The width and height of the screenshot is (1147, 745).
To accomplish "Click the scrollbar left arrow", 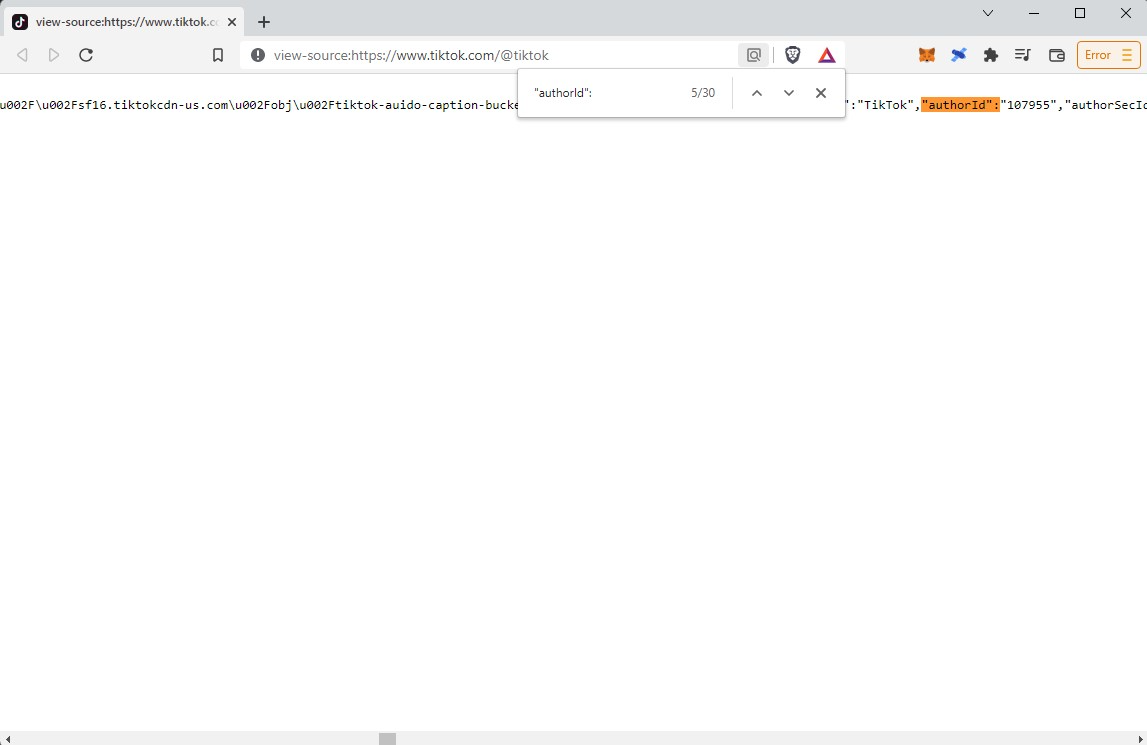I will (x=6, y=738).
